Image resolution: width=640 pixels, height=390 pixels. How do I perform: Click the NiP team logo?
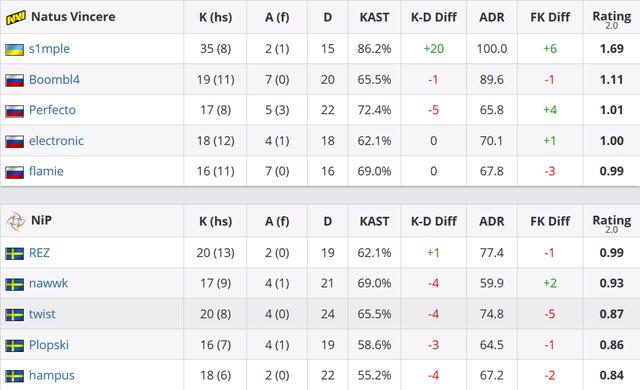pos(16,222)
